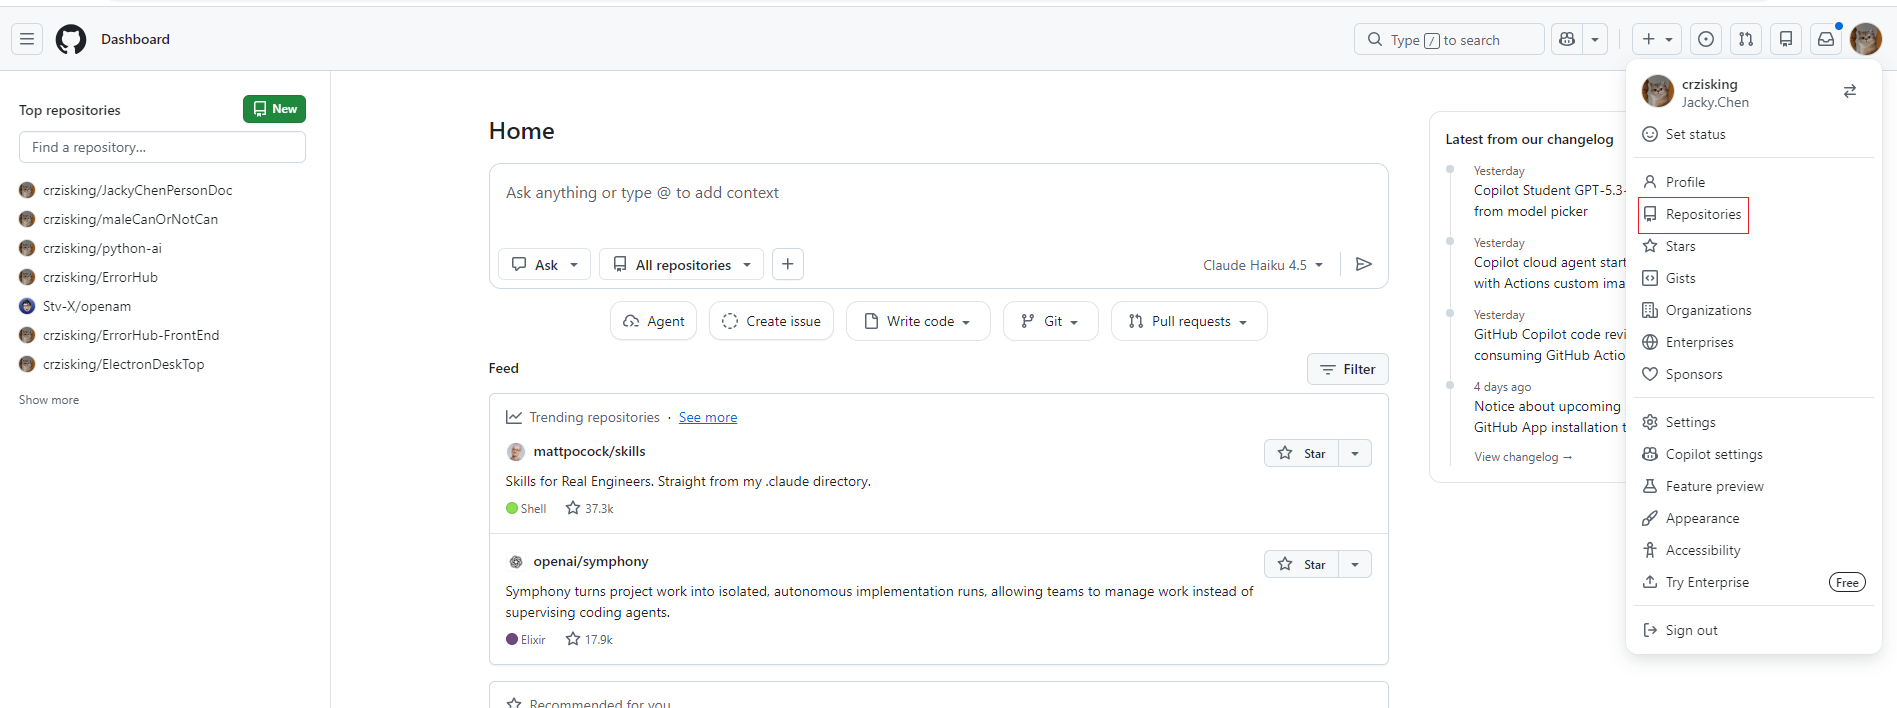Open the Ask mode dropdown
This screenshot has height=708, width=1897.
click(544, 264)
